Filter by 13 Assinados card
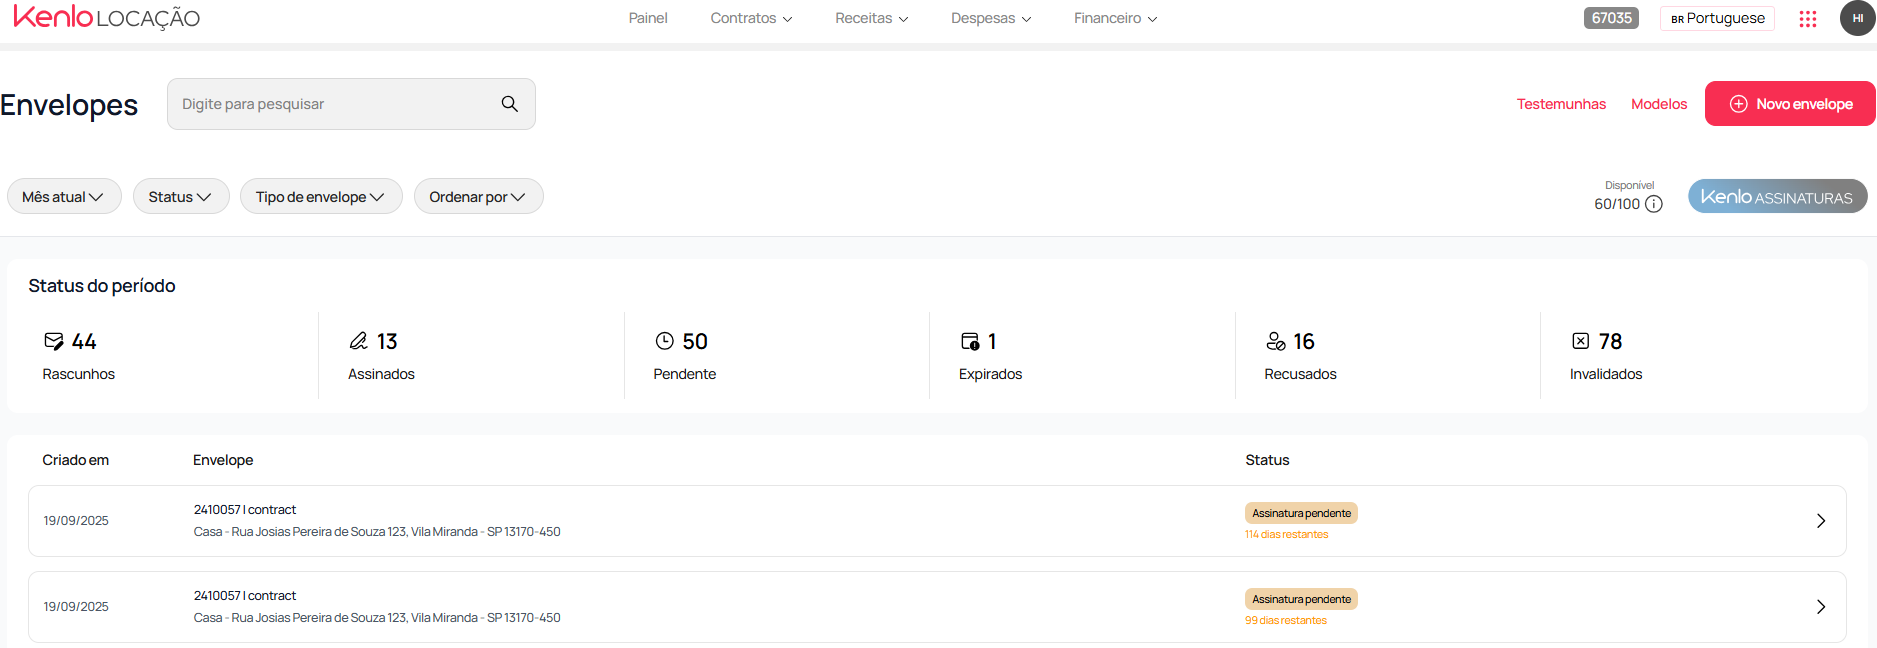This screenshot has width=1877, height=648. click(x=471, y=356)
